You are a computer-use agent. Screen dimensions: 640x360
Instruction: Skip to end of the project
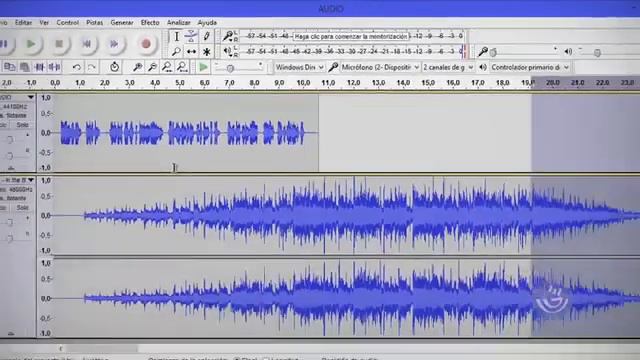tap(114, 44)
